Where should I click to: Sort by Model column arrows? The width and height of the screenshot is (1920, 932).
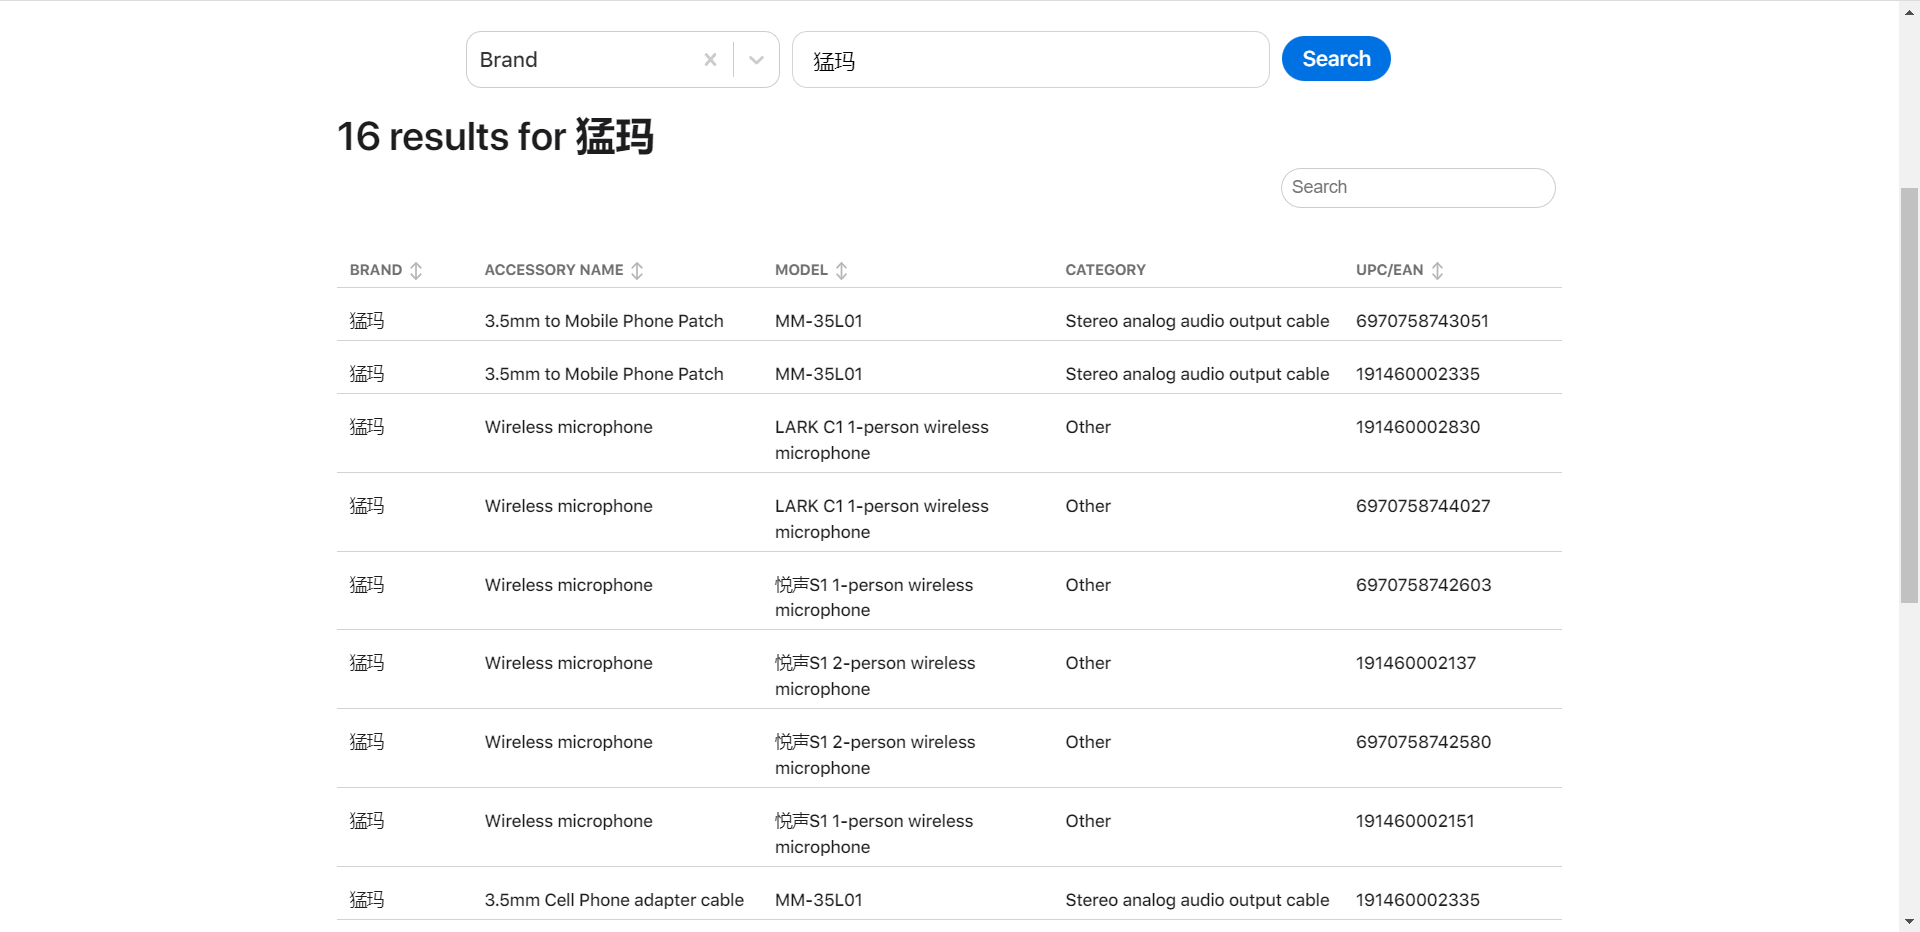point(841,270)
